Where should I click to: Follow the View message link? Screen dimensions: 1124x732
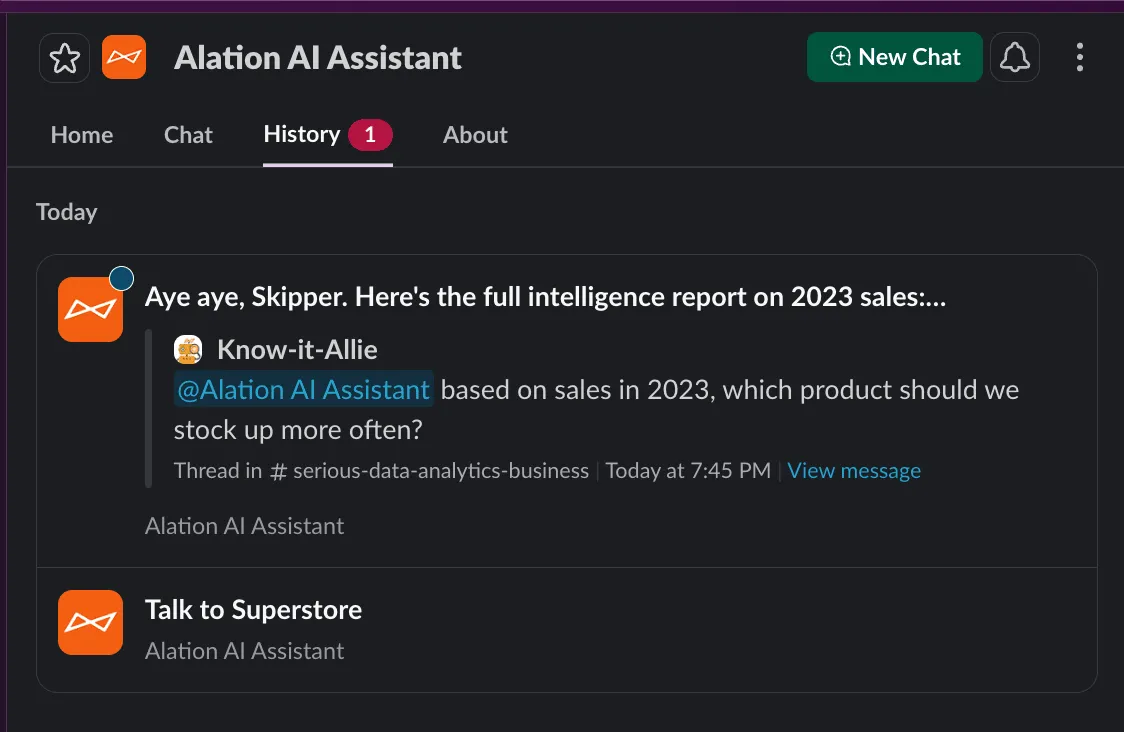(x=854, y=471)
